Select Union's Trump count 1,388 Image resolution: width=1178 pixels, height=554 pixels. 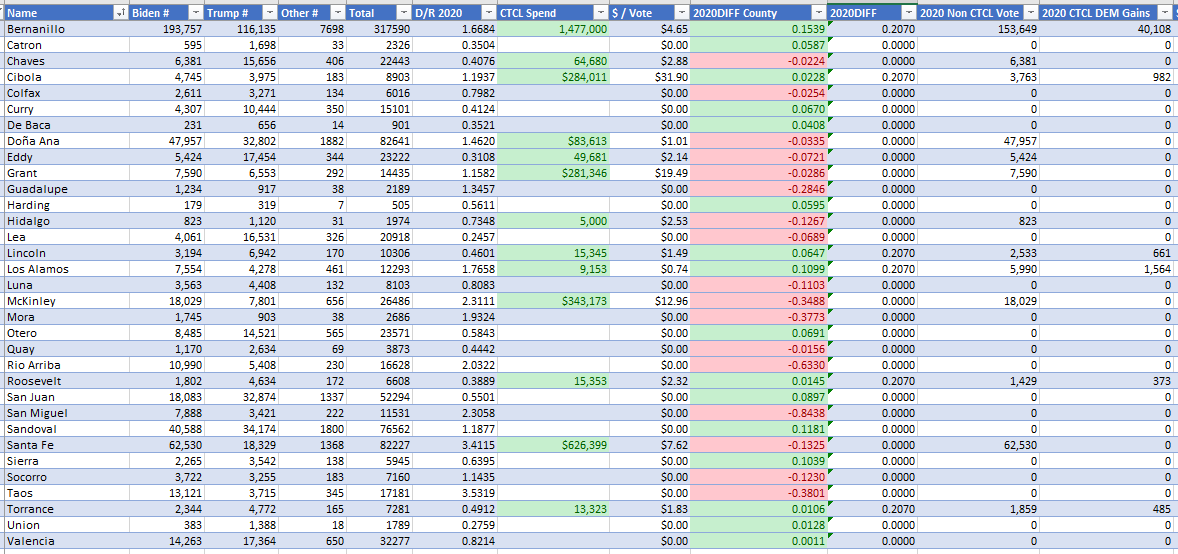241,525
